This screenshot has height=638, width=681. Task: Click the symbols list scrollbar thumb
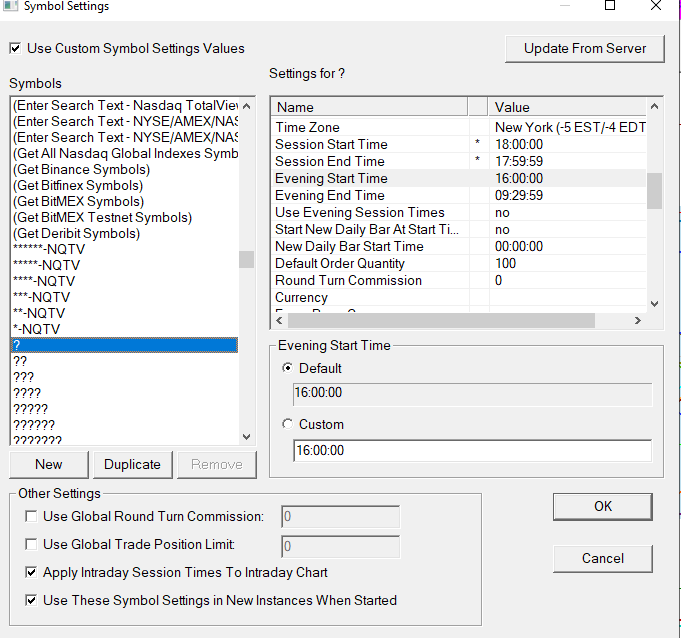pyautogui.click(x=247, y=259)
